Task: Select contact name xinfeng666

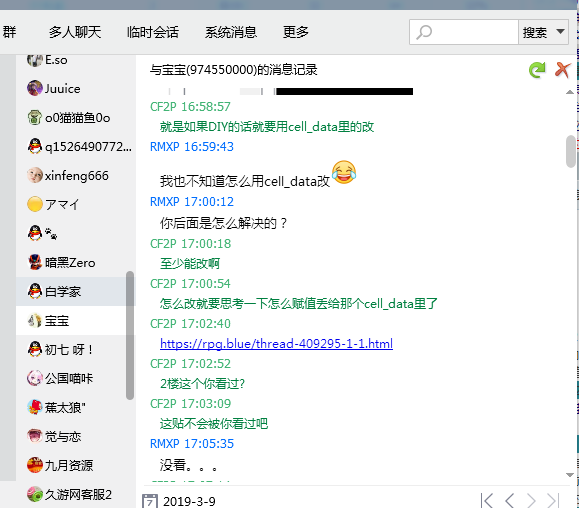Action: tap(76, 175)
